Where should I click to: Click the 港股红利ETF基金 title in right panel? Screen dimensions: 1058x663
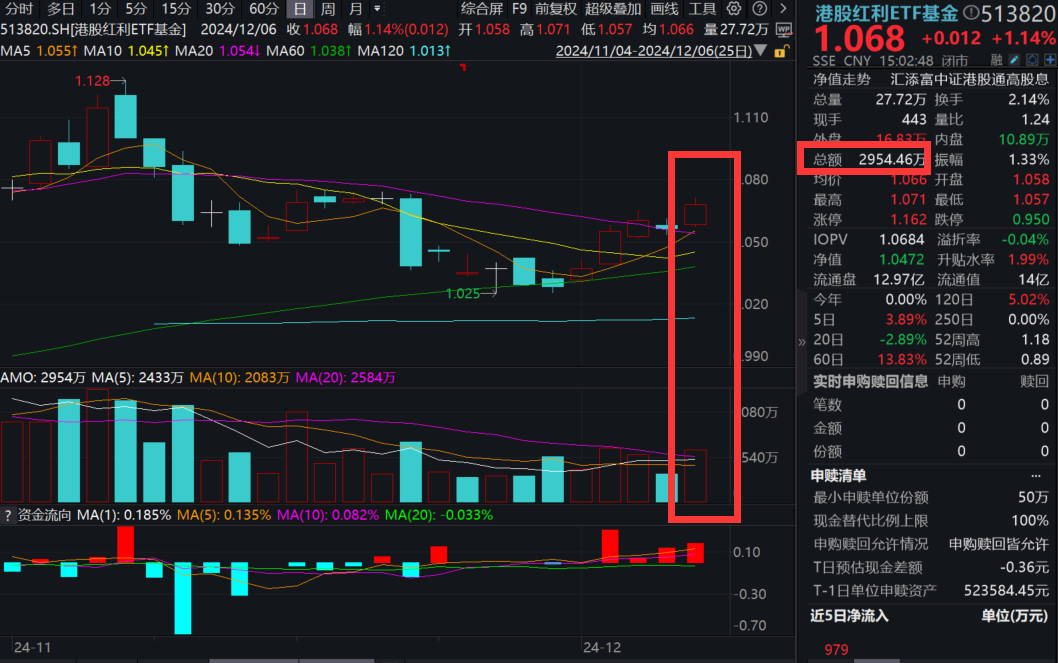pyautogui.click(x=887, y=13)
